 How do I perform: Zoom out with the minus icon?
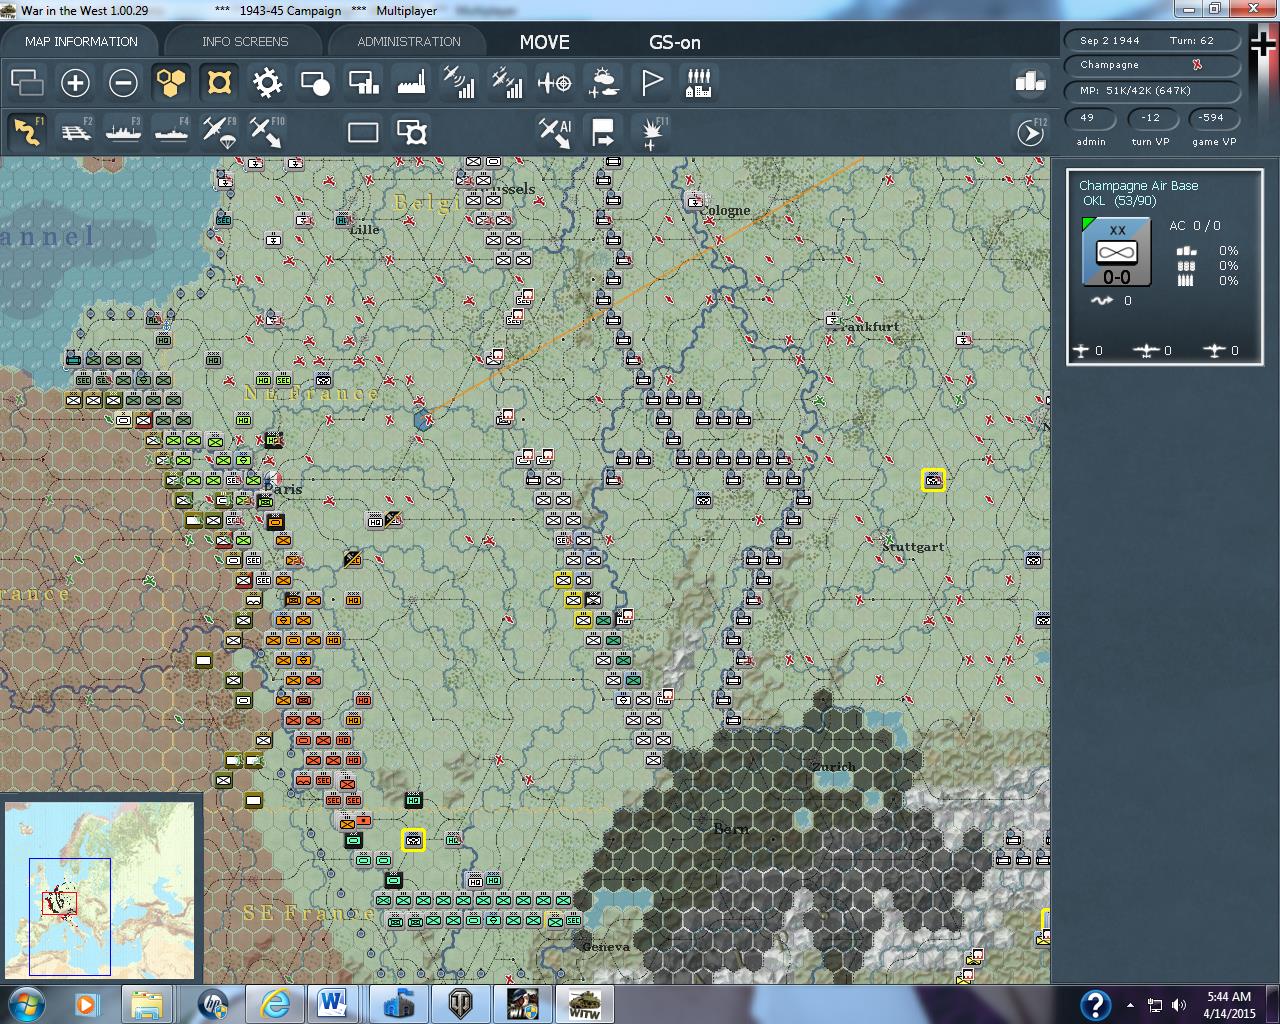tap(123, 83)
